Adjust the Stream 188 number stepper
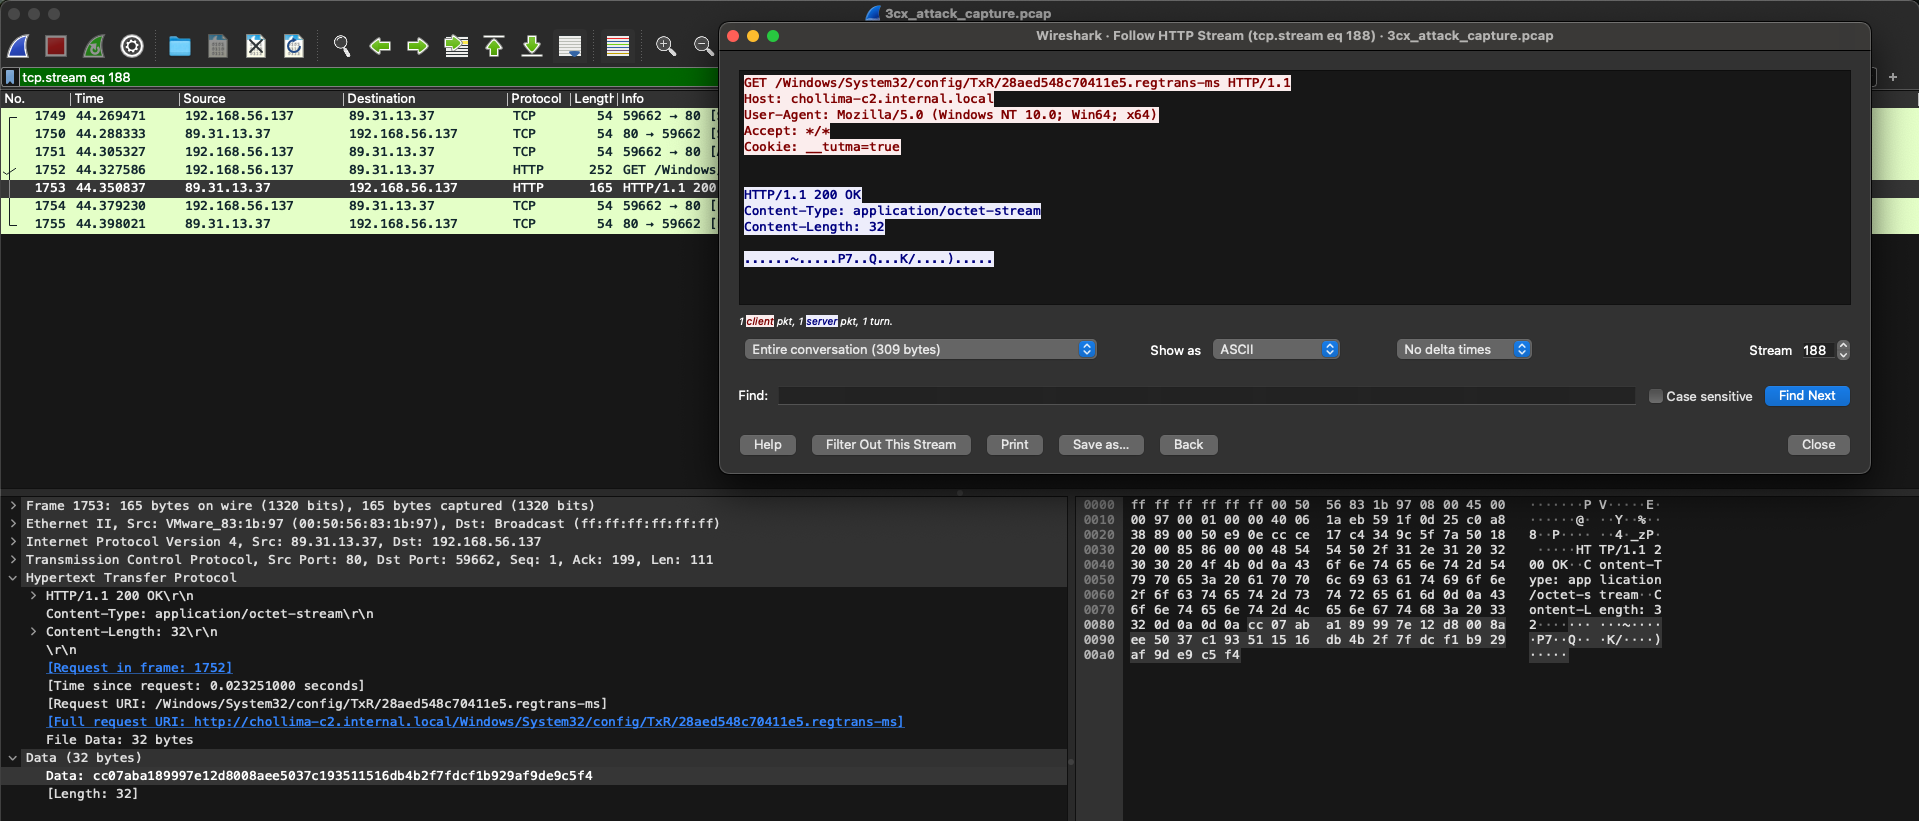The height and width of the screenshot is (821, 1919). (1843, 350)
